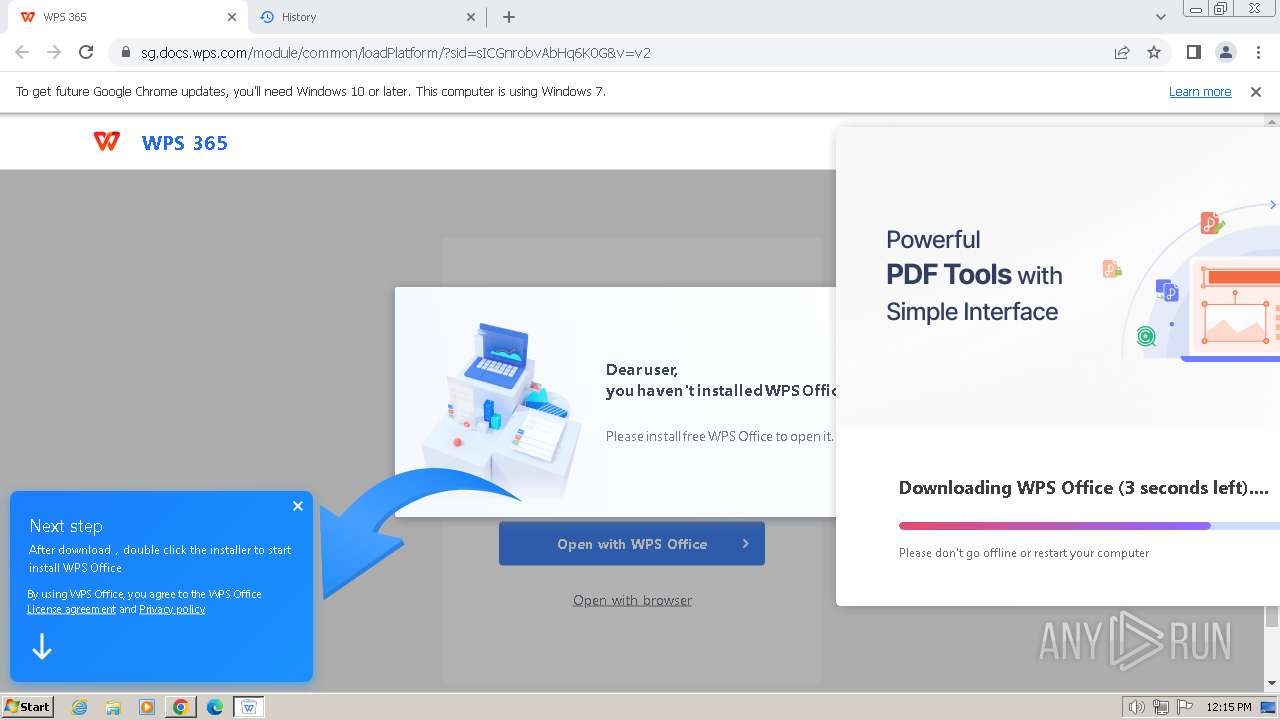
Task: Toggle the browser side panel
Action: pyautogui.click(x=1194, y=53)
